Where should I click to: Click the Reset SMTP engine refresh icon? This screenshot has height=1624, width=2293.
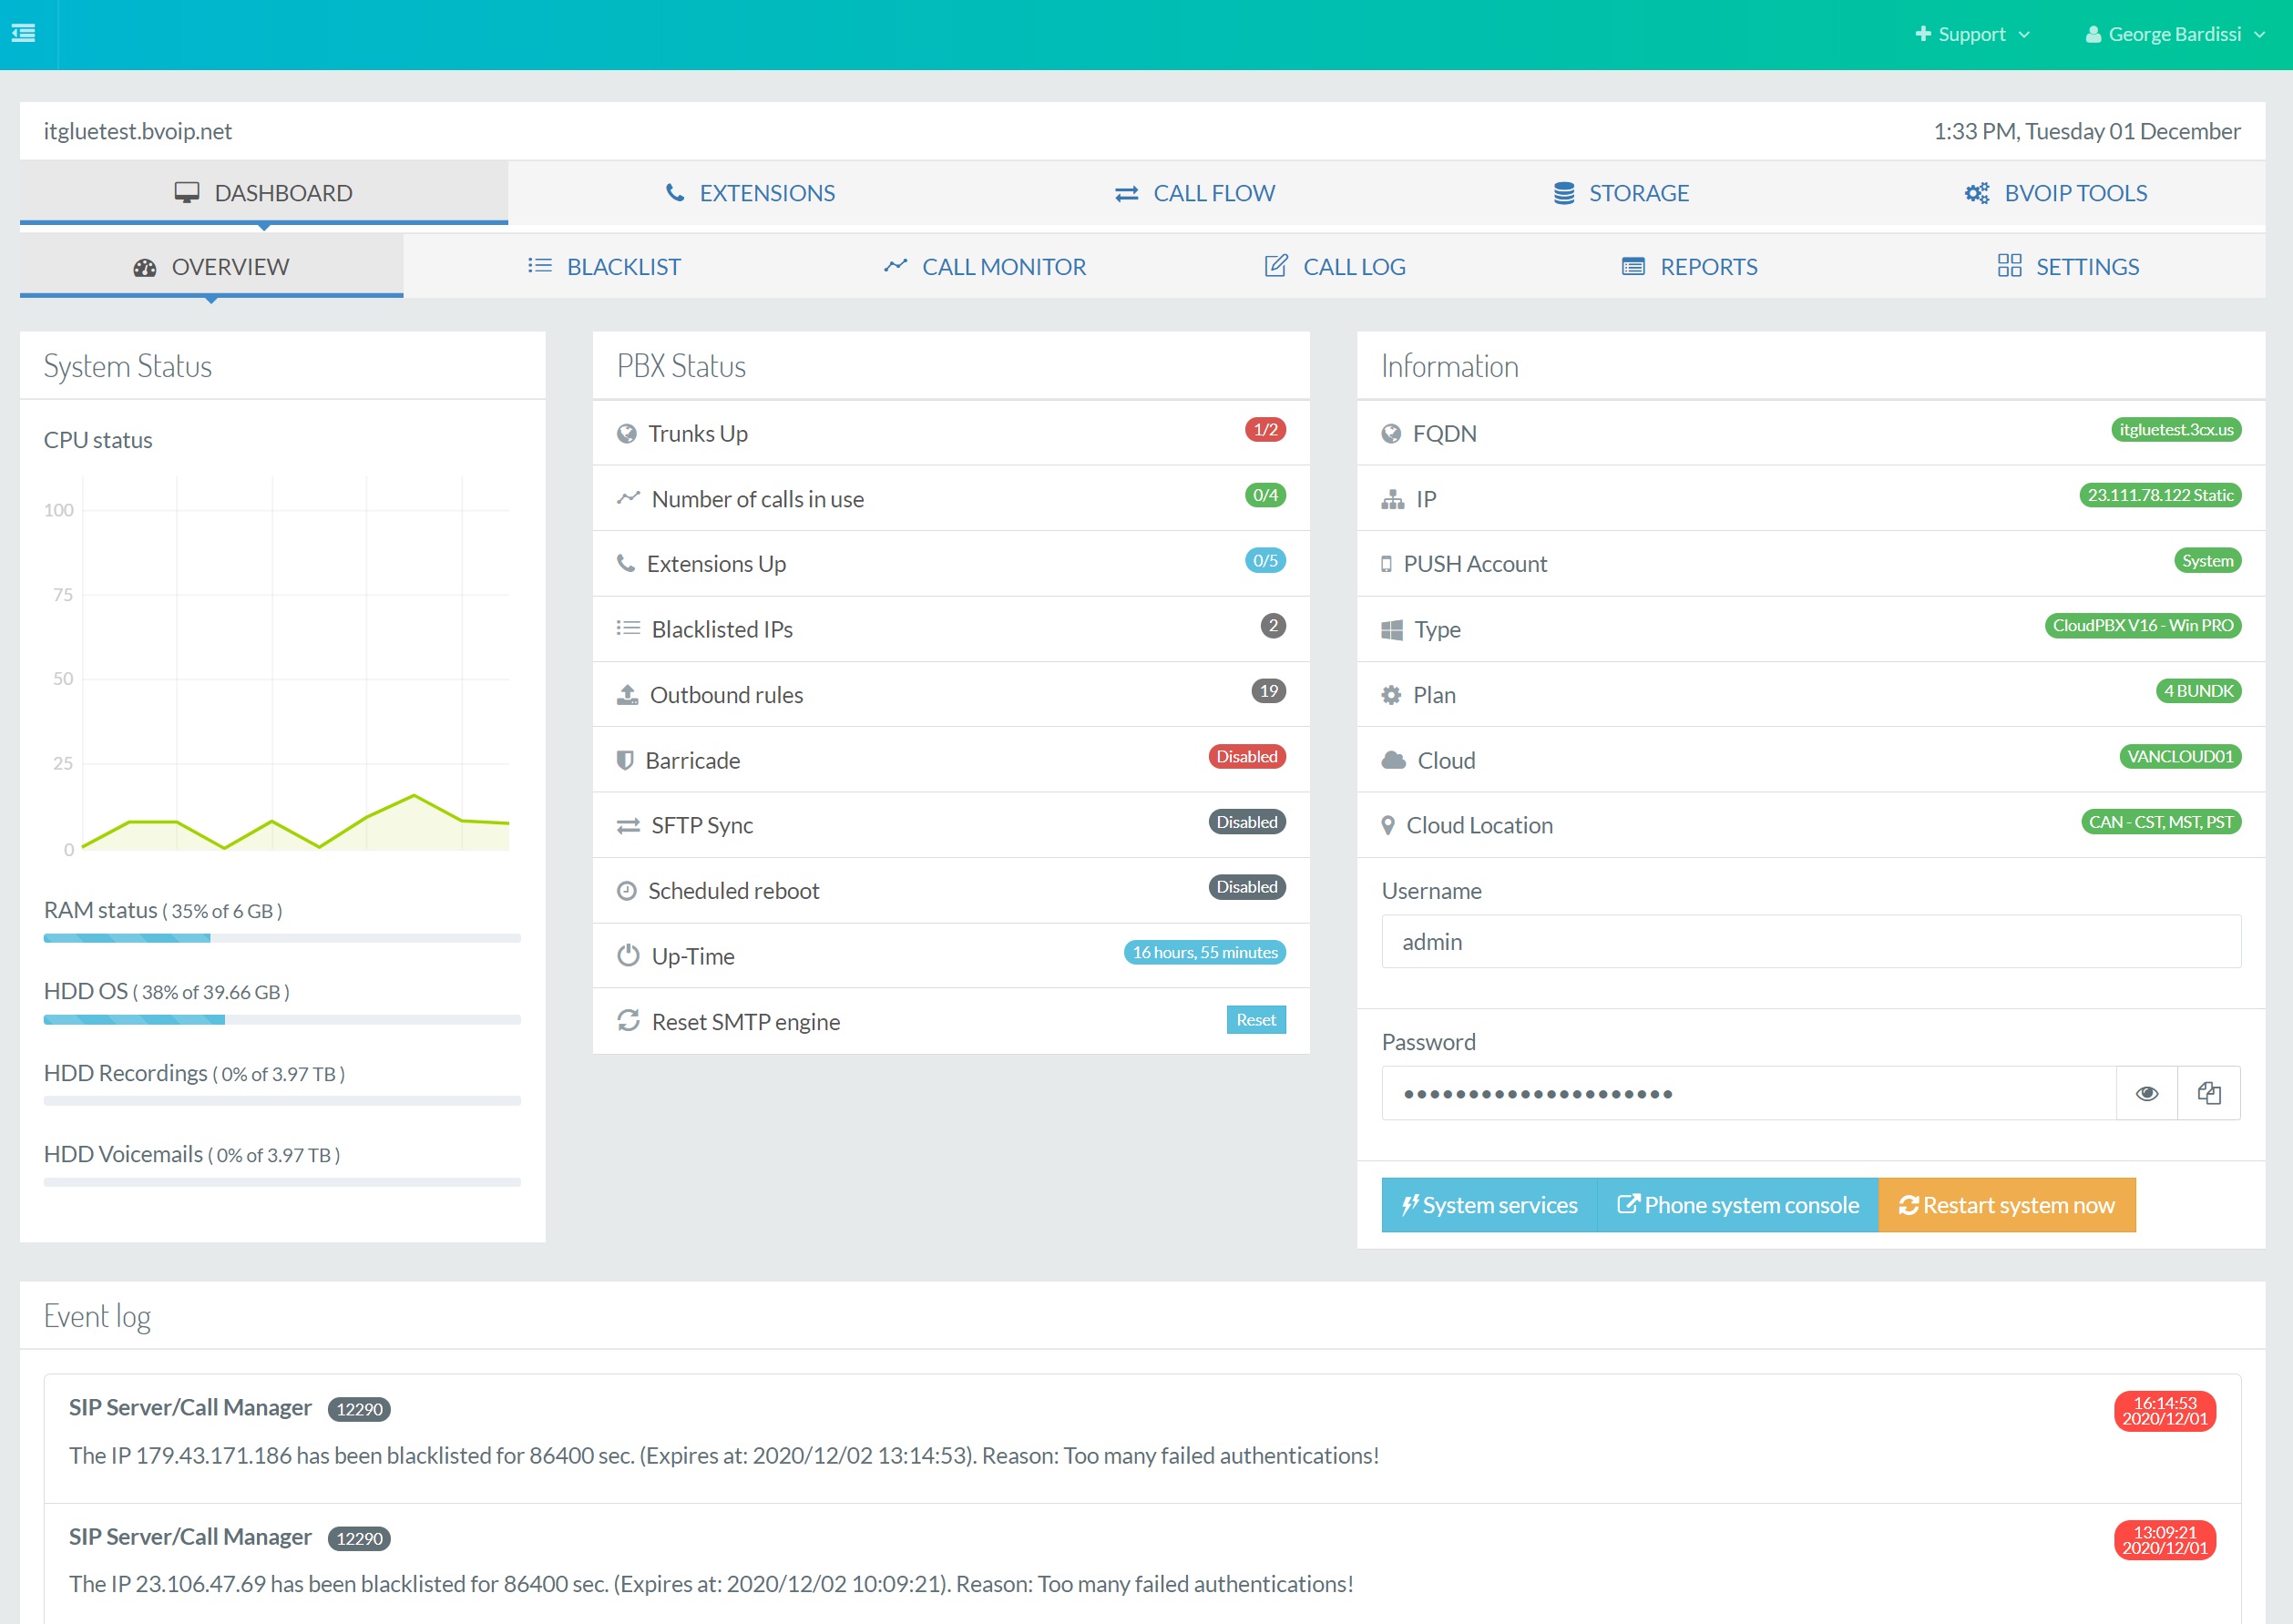[628, 1021]
